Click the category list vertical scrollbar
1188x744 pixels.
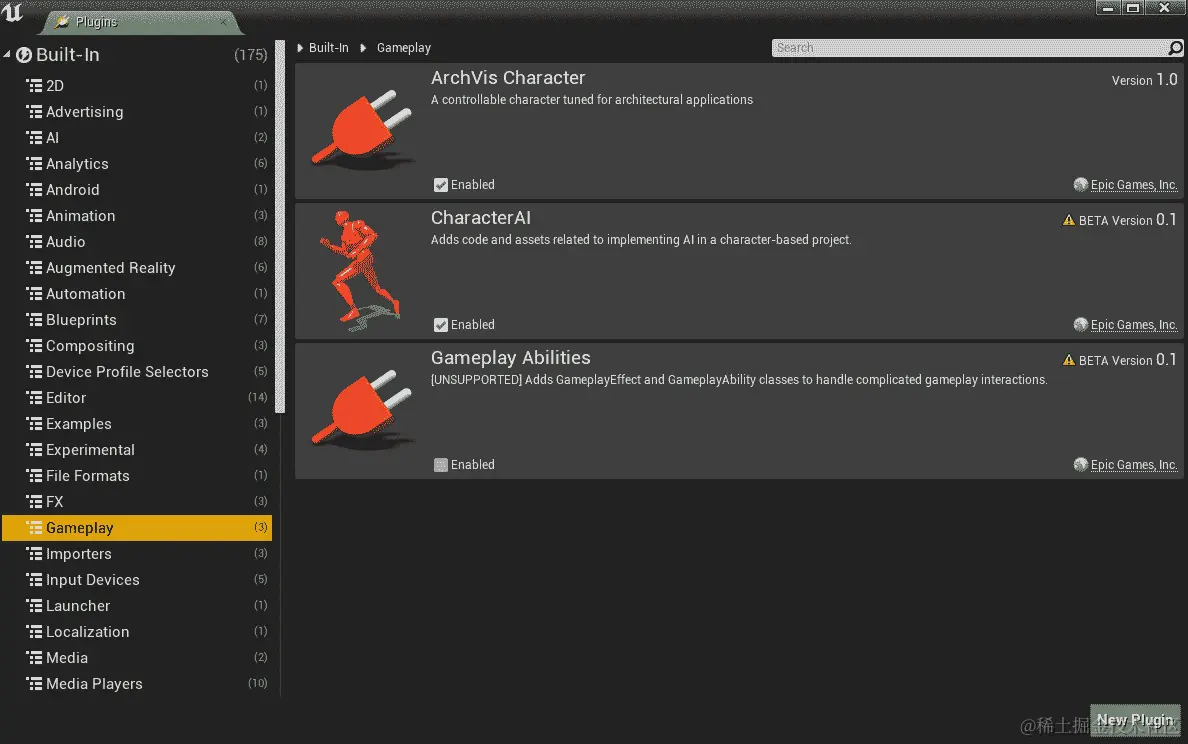(280, 227)
